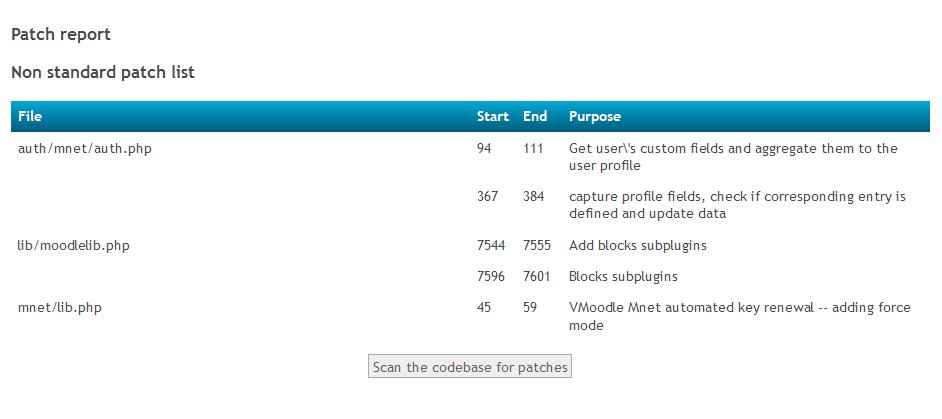Screen dimensions: 942x419
Task: Click start line 94 value
Action: [x=484, y=148]
